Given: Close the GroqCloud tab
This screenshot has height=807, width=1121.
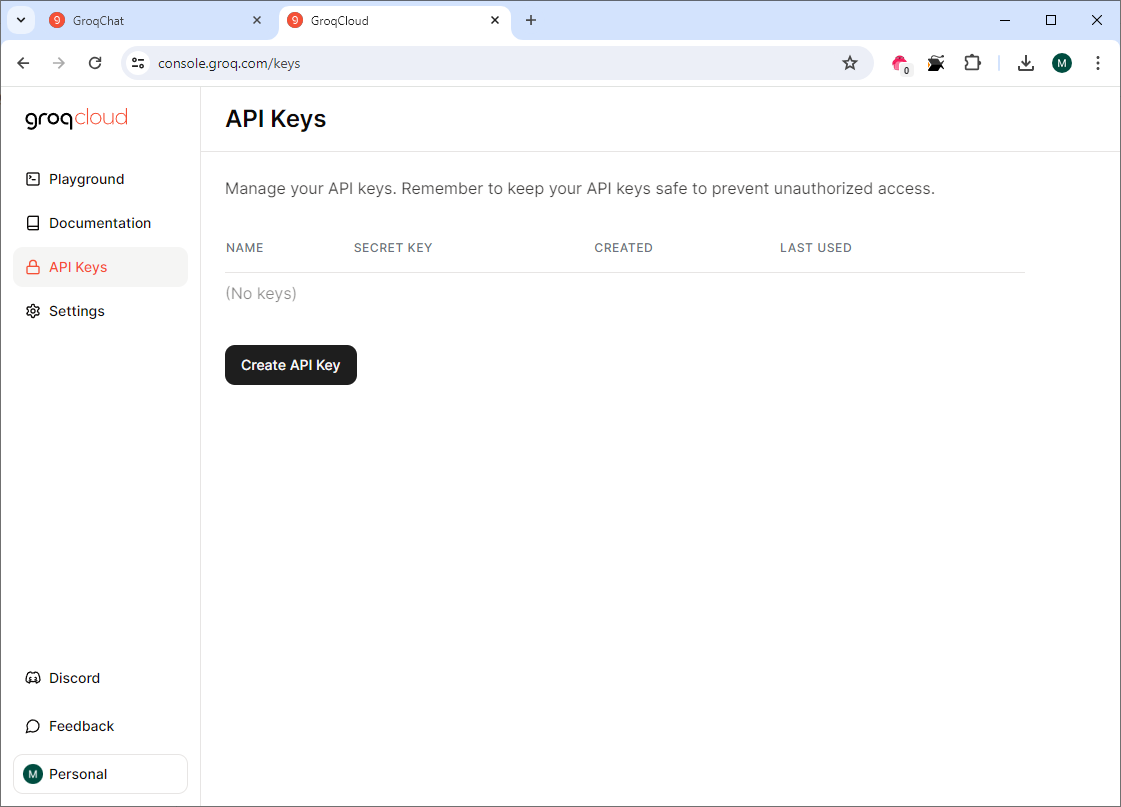Looking at the screenshot, I should 495,21.
